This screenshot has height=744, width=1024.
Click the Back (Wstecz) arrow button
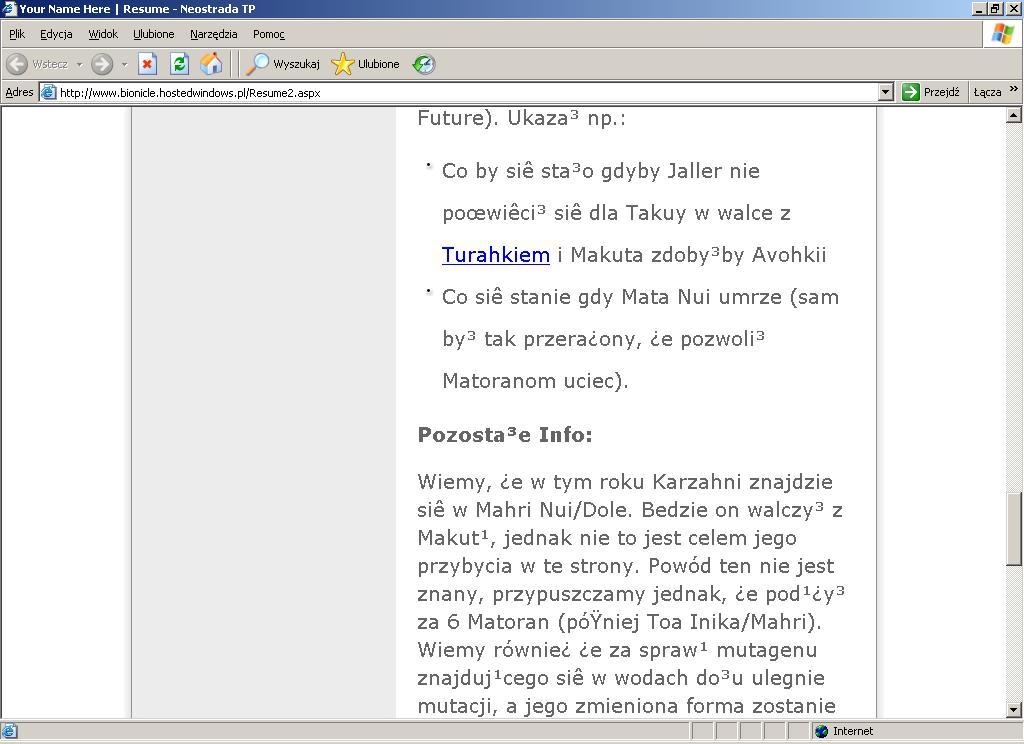37,64
